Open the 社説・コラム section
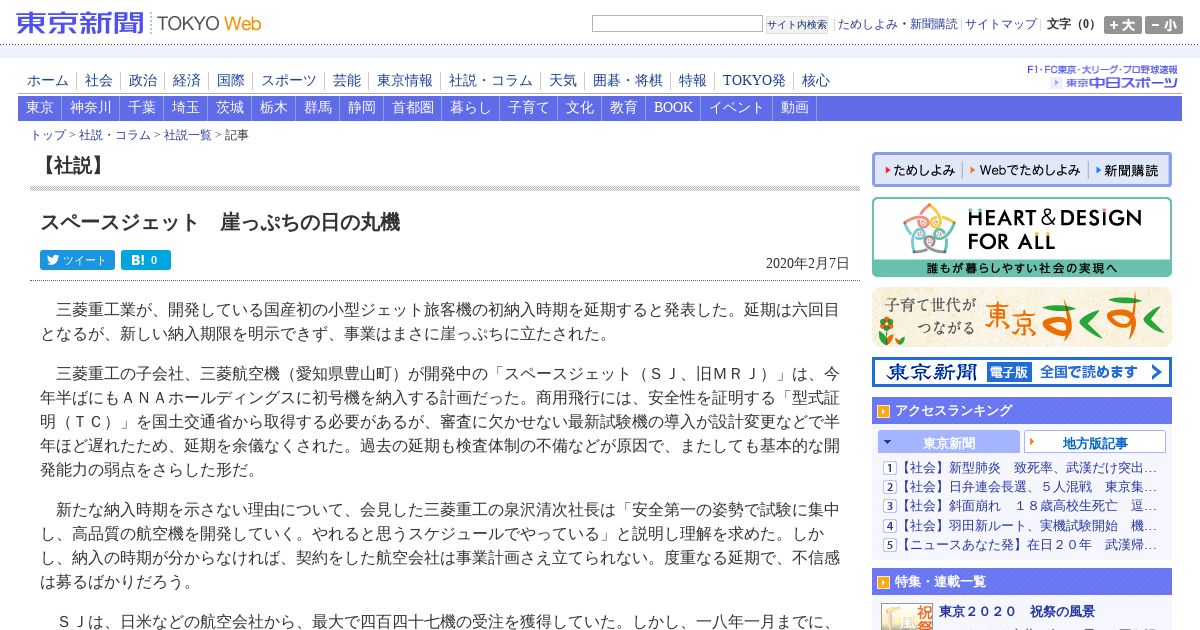 (491, 81)
